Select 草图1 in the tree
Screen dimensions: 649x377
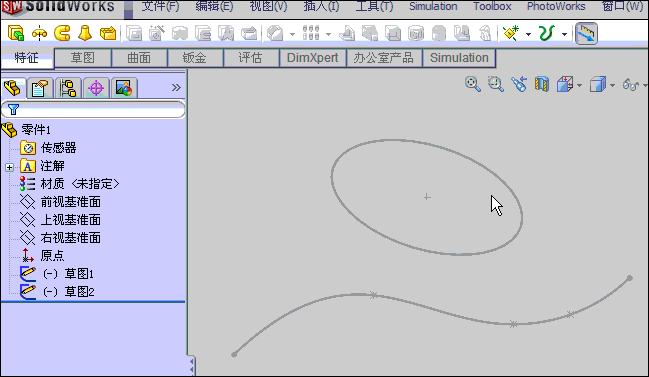tap(69, 274)
